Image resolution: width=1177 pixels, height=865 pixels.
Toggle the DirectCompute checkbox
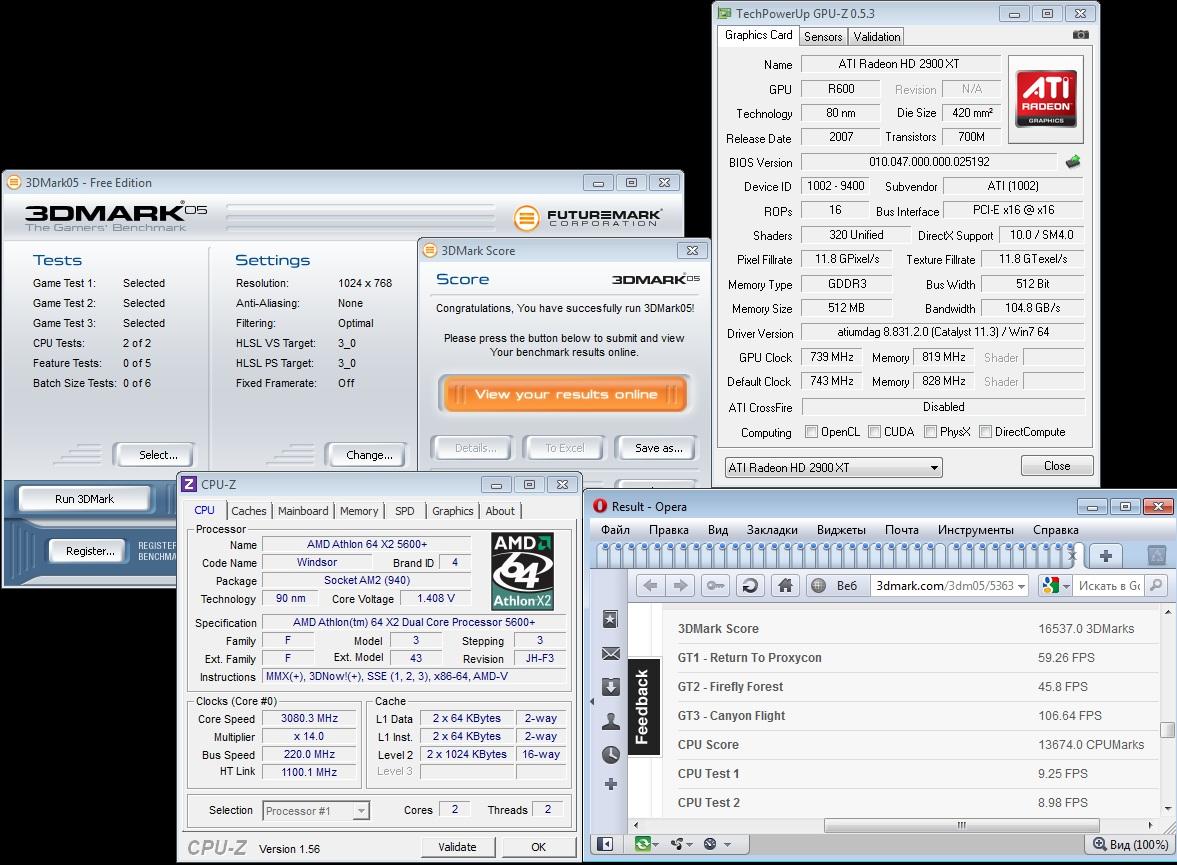985,432
